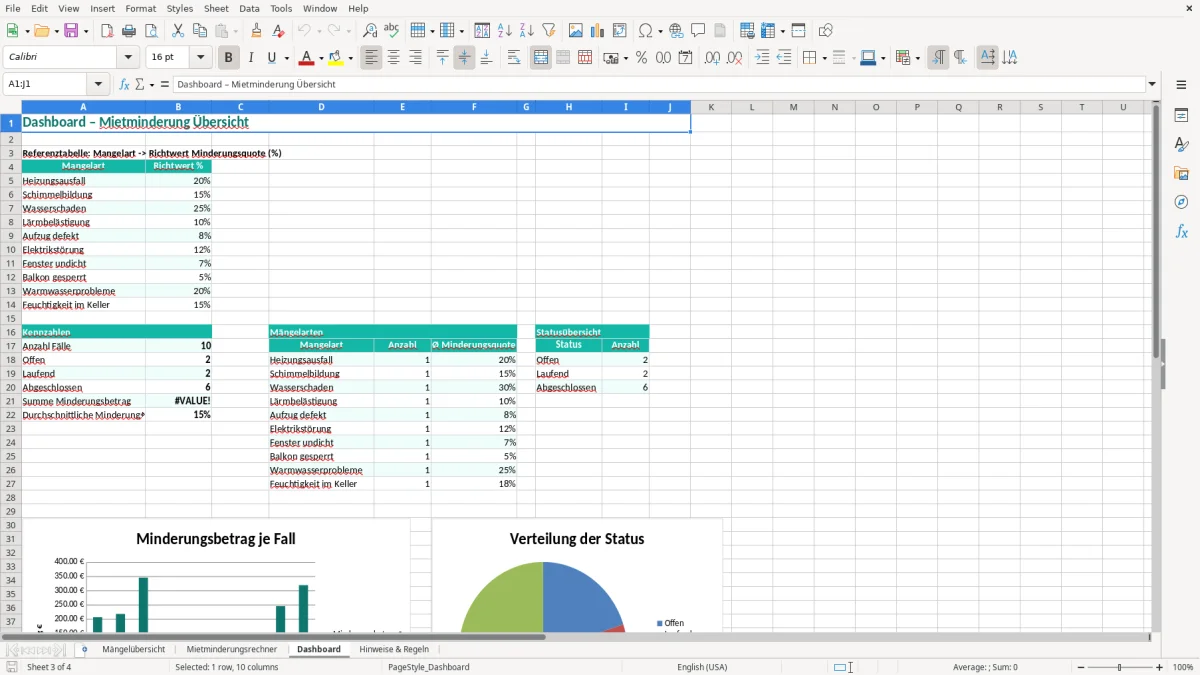The height and width of the screenshot is (675, 1200).
Task: Open Print Preview from the toolbar
Action: (x=151, y=31)
